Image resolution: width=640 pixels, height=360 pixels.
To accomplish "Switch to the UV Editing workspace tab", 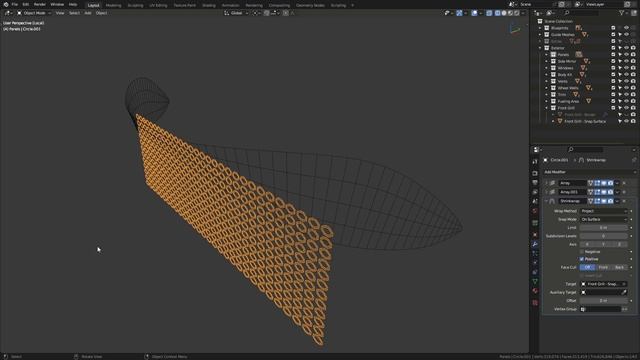I will (158, 5).
